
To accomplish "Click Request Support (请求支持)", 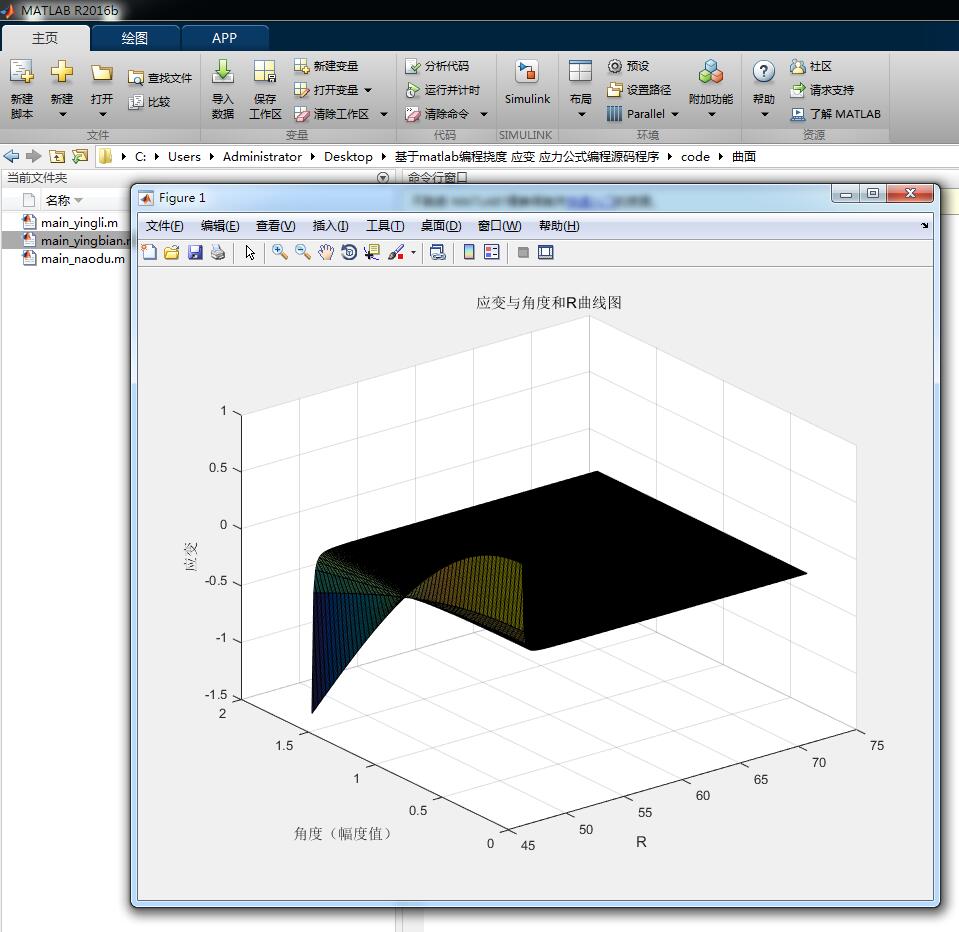I will coord(821,90).
